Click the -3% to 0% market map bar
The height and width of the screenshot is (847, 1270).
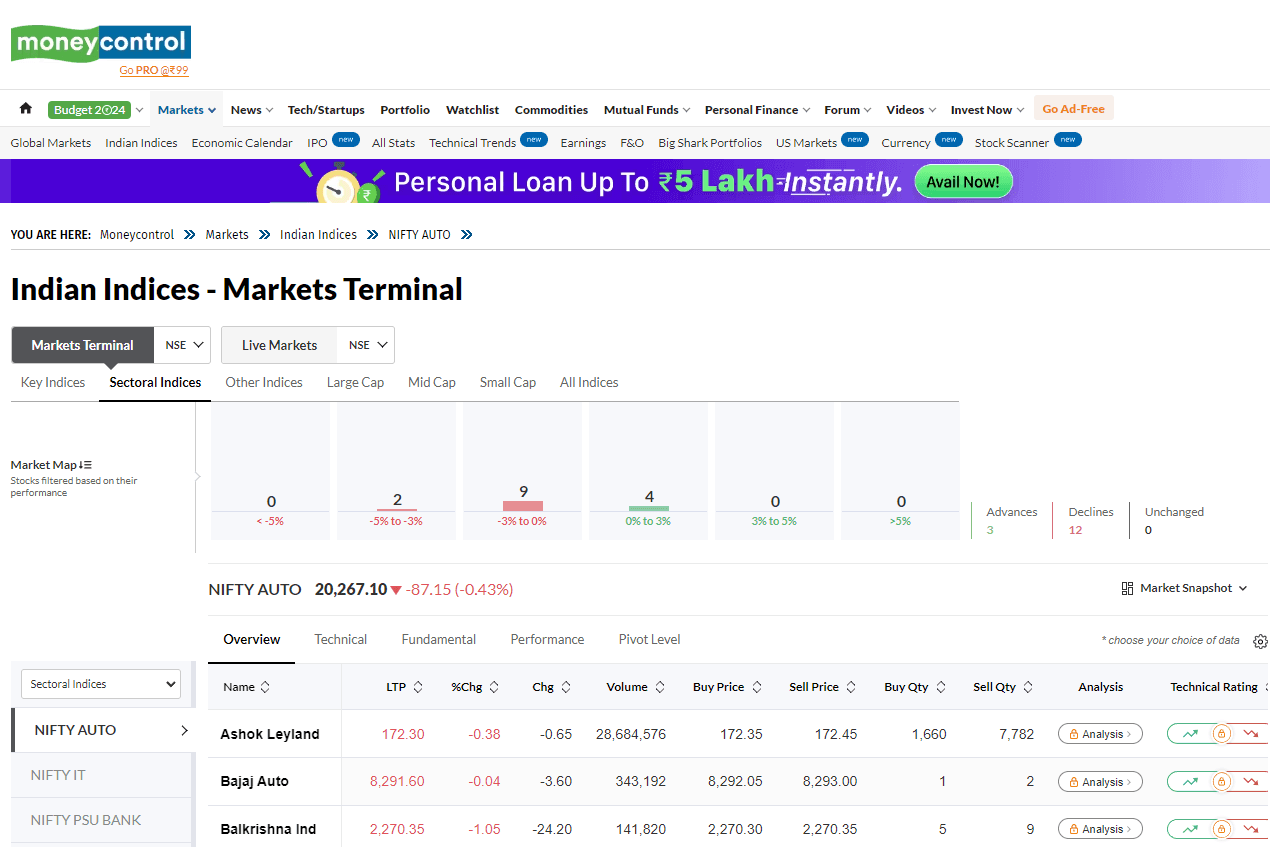[523, 506]
